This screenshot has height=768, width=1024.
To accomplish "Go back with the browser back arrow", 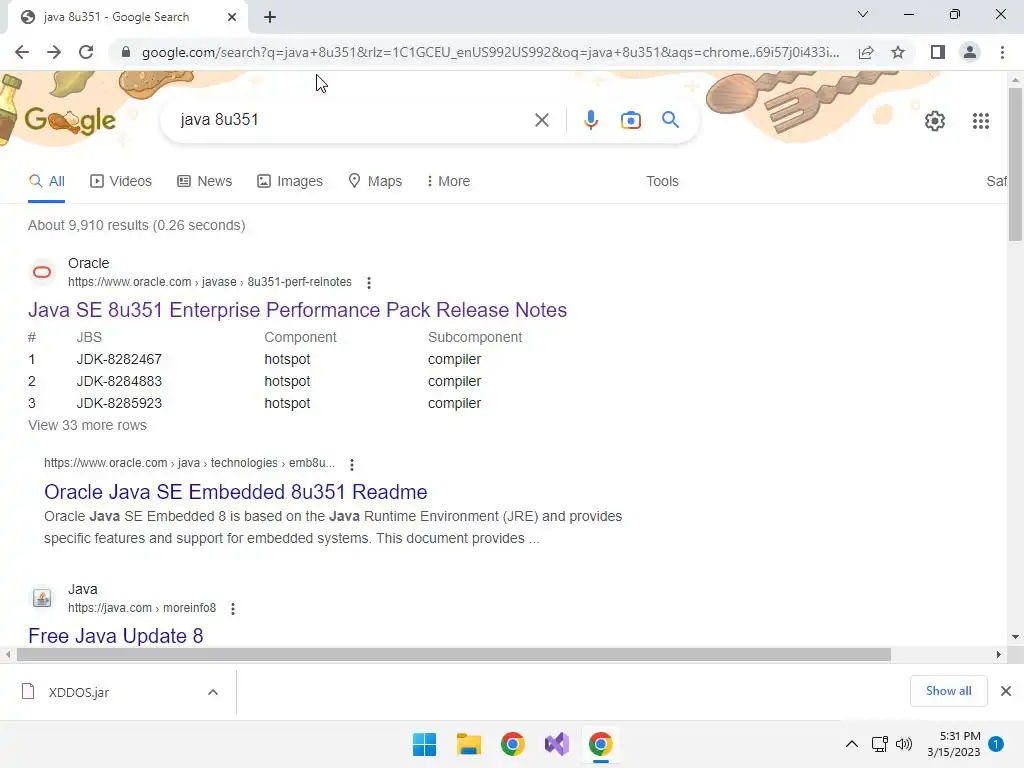I will point(22,52).
